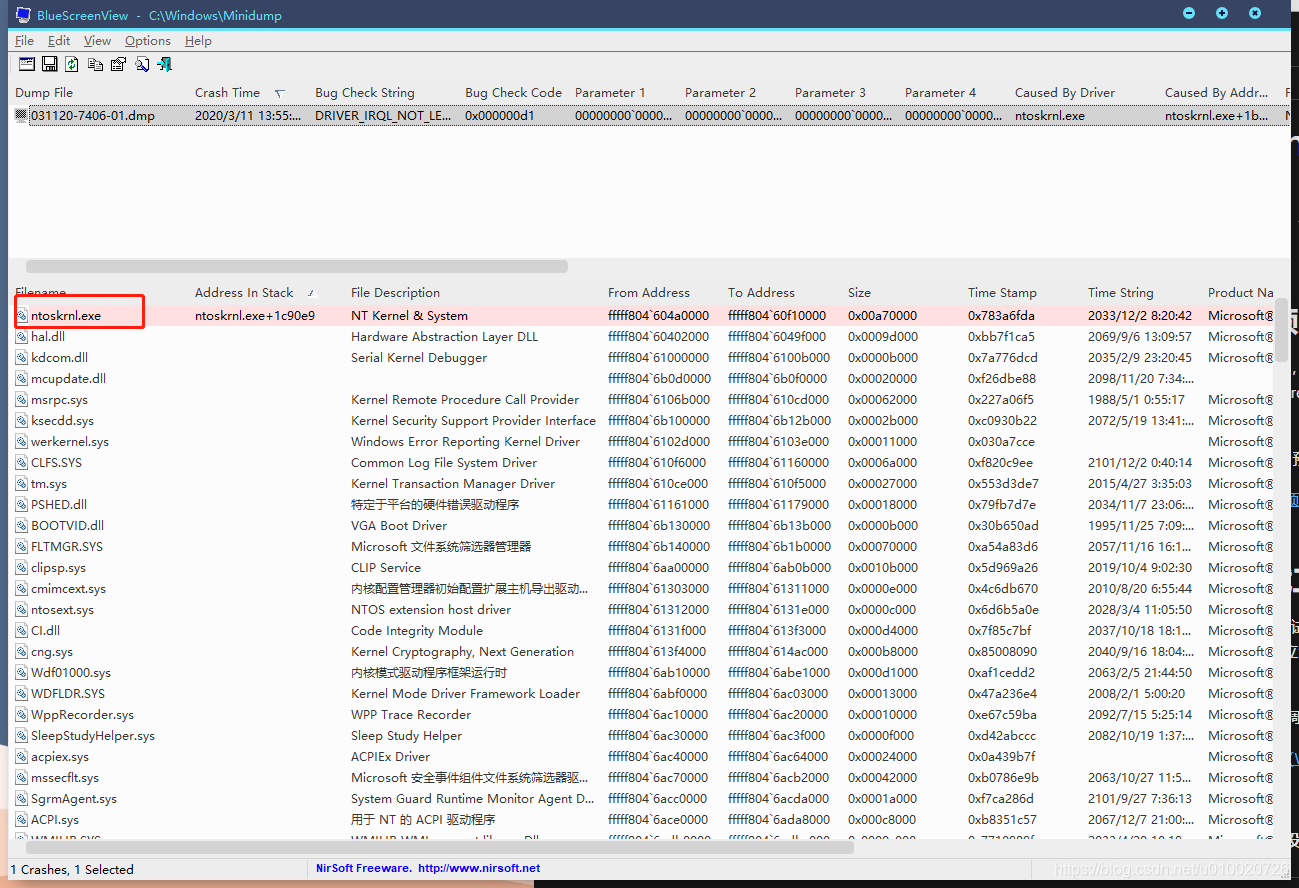Screen dimensions: 1299x888
Task: Select the Sleep Study Helper description
Action: click(x=406, y=736)
